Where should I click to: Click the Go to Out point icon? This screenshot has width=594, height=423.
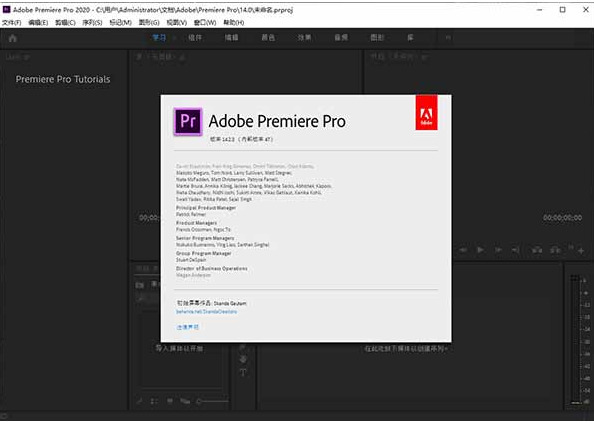[516, 250]
